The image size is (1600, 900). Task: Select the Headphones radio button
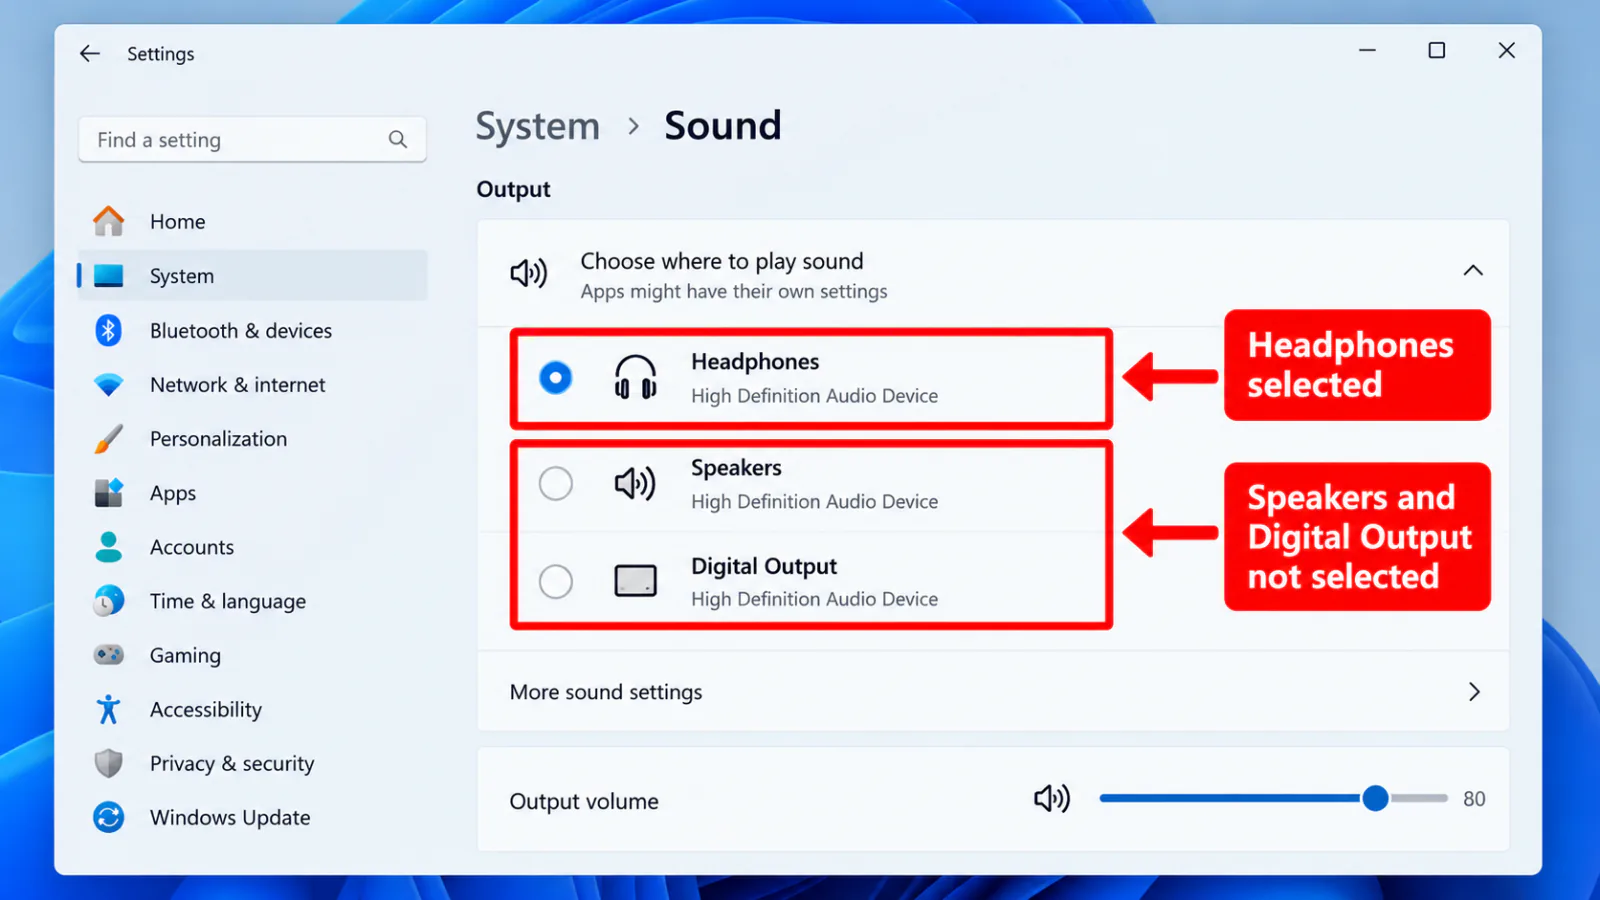pyautogui.click(x=556, y=378)
